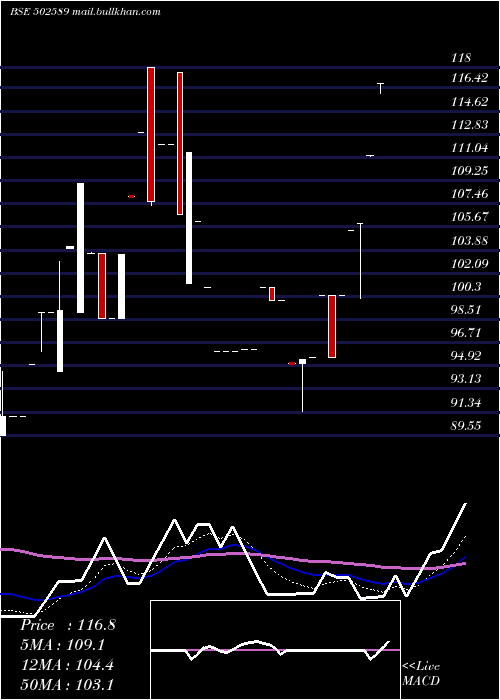
Task: Click the 50MA : 103.1 readout
Action: pos(67,685)
